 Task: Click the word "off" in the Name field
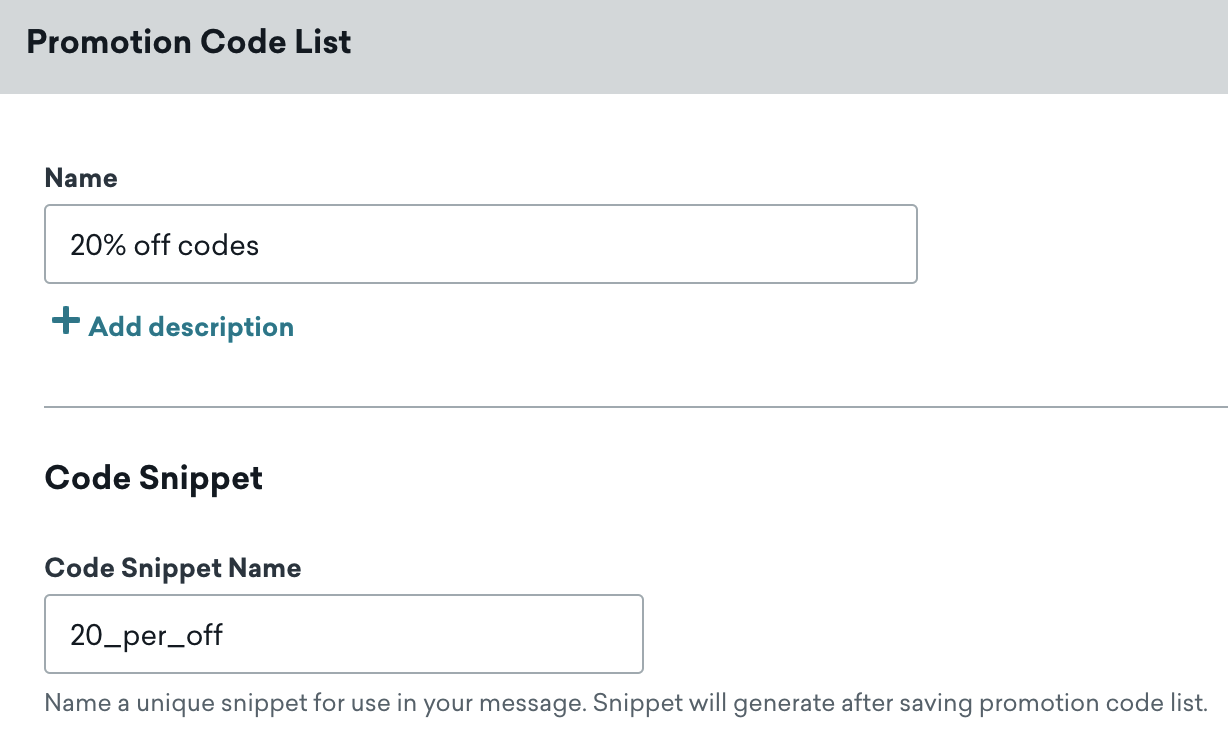point(151,245)
